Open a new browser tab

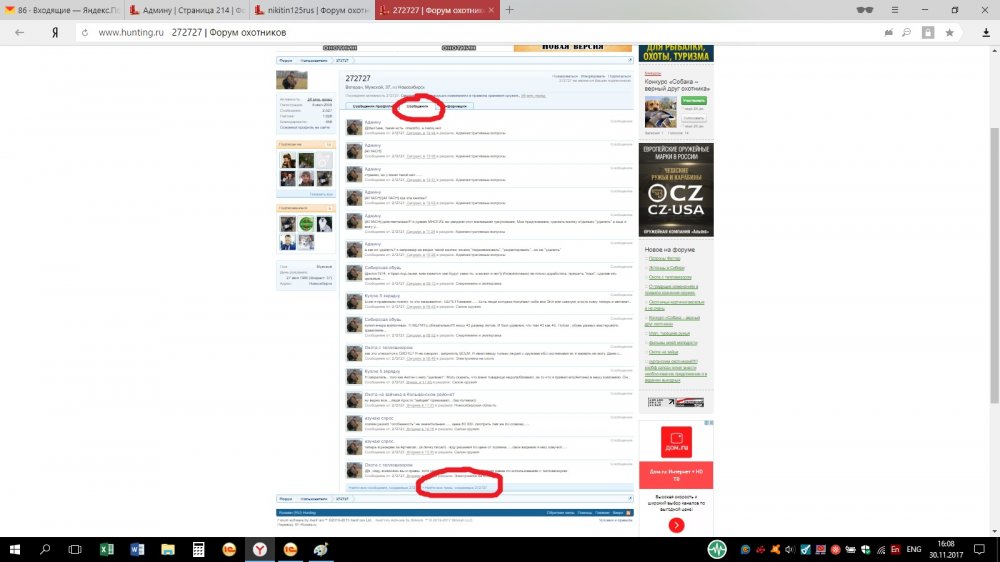[510, 9]
